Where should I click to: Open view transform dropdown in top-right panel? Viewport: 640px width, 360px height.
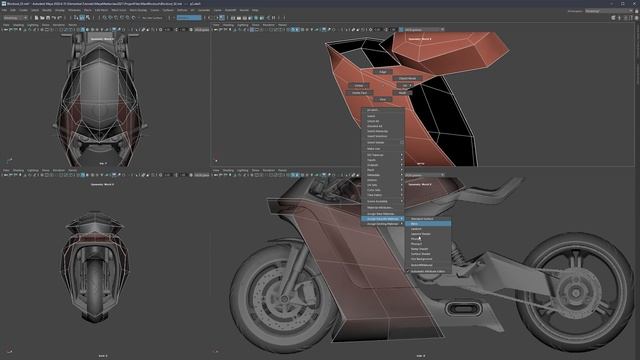(x=424, y=29)
